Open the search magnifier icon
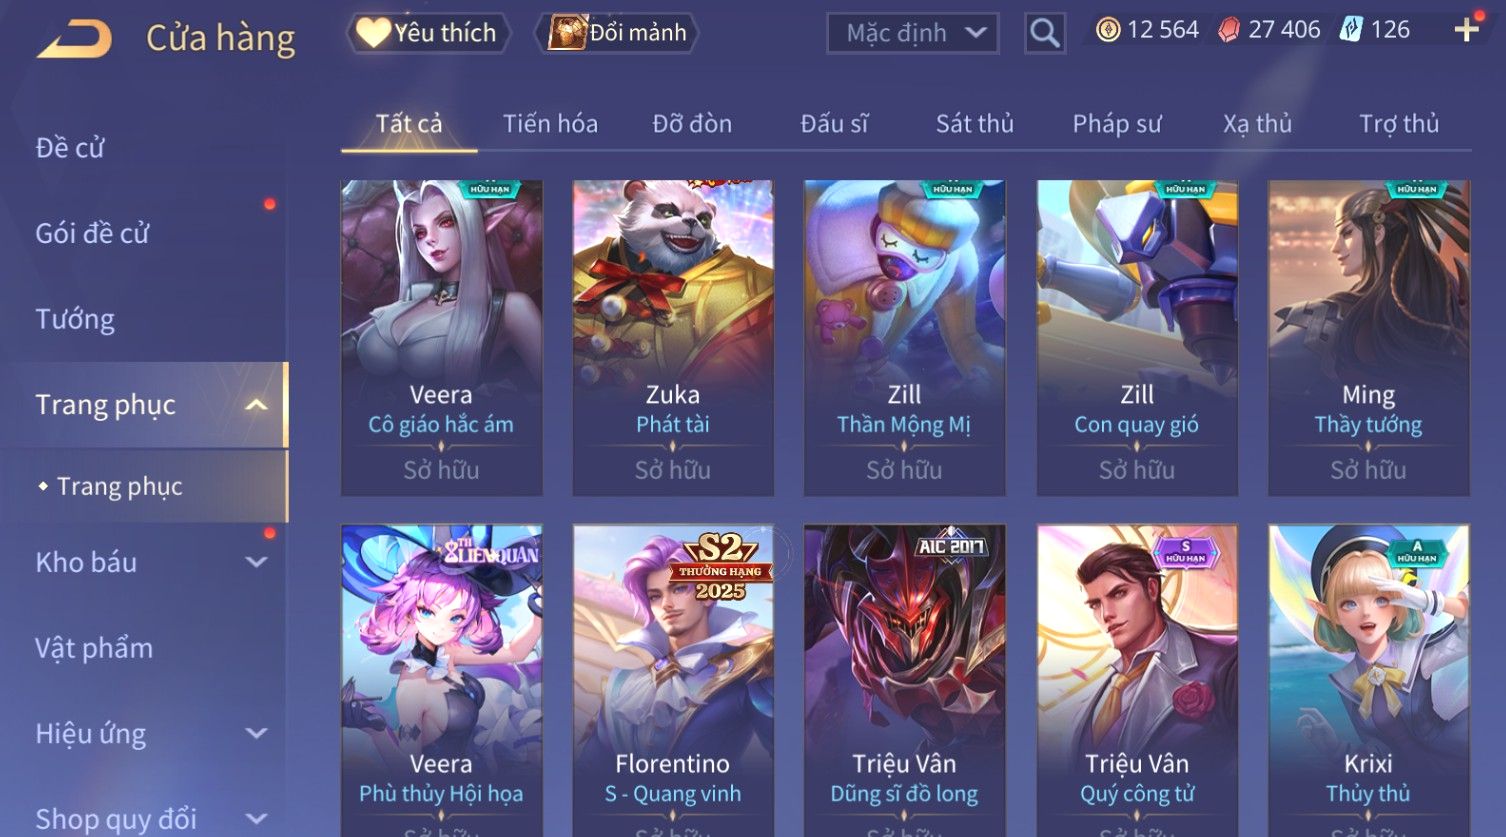 click(1045, 33)
